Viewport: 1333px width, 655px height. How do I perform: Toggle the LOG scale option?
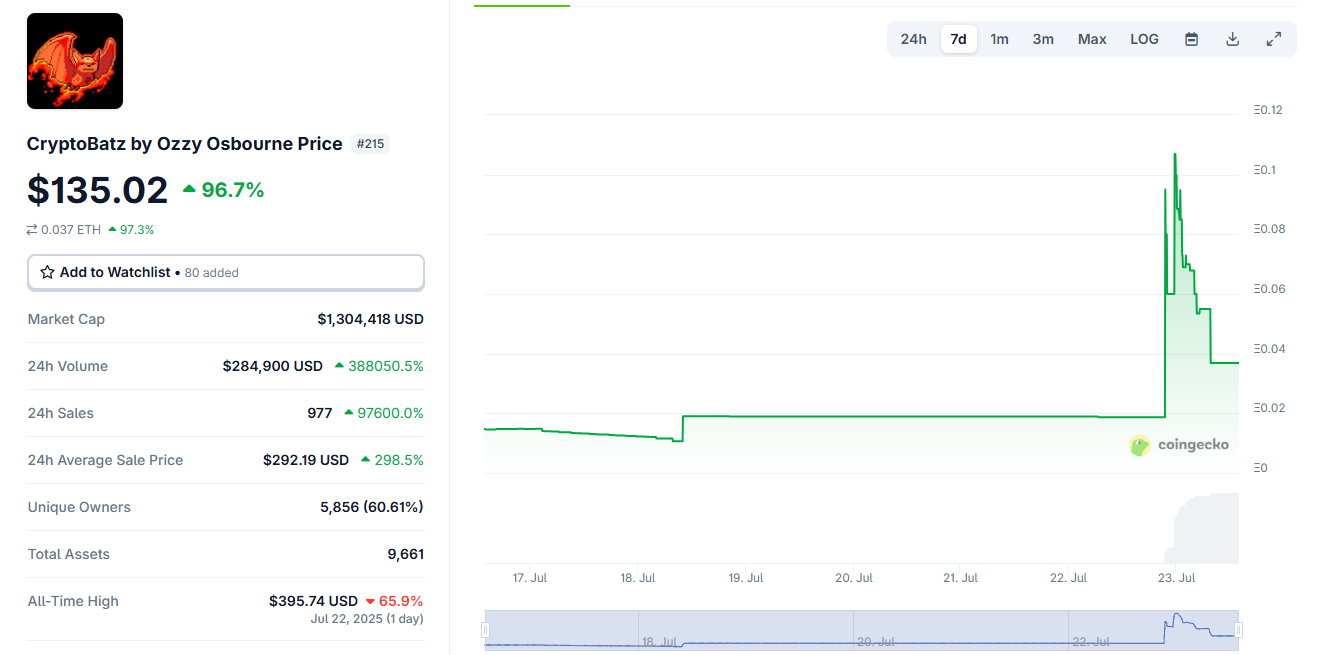(x=1144, y=39)
